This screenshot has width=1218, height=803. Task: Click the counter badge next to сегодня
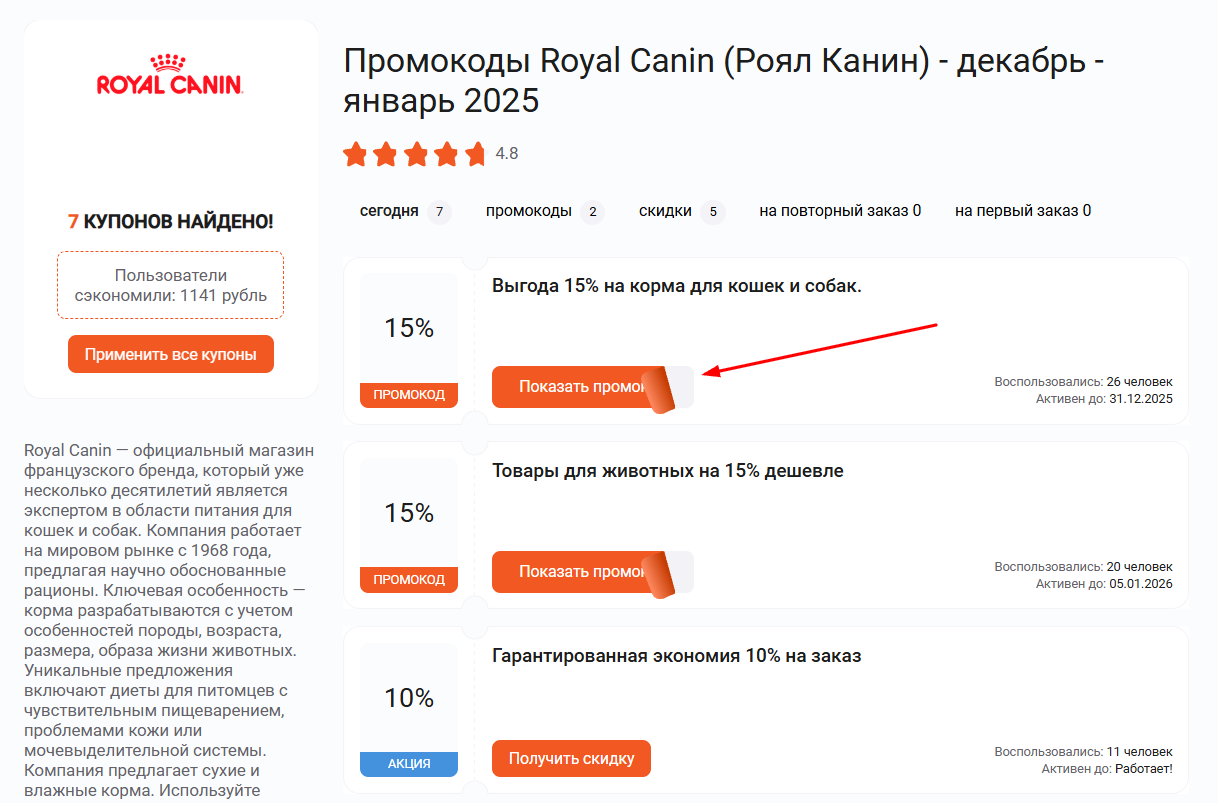click(439, 211)
